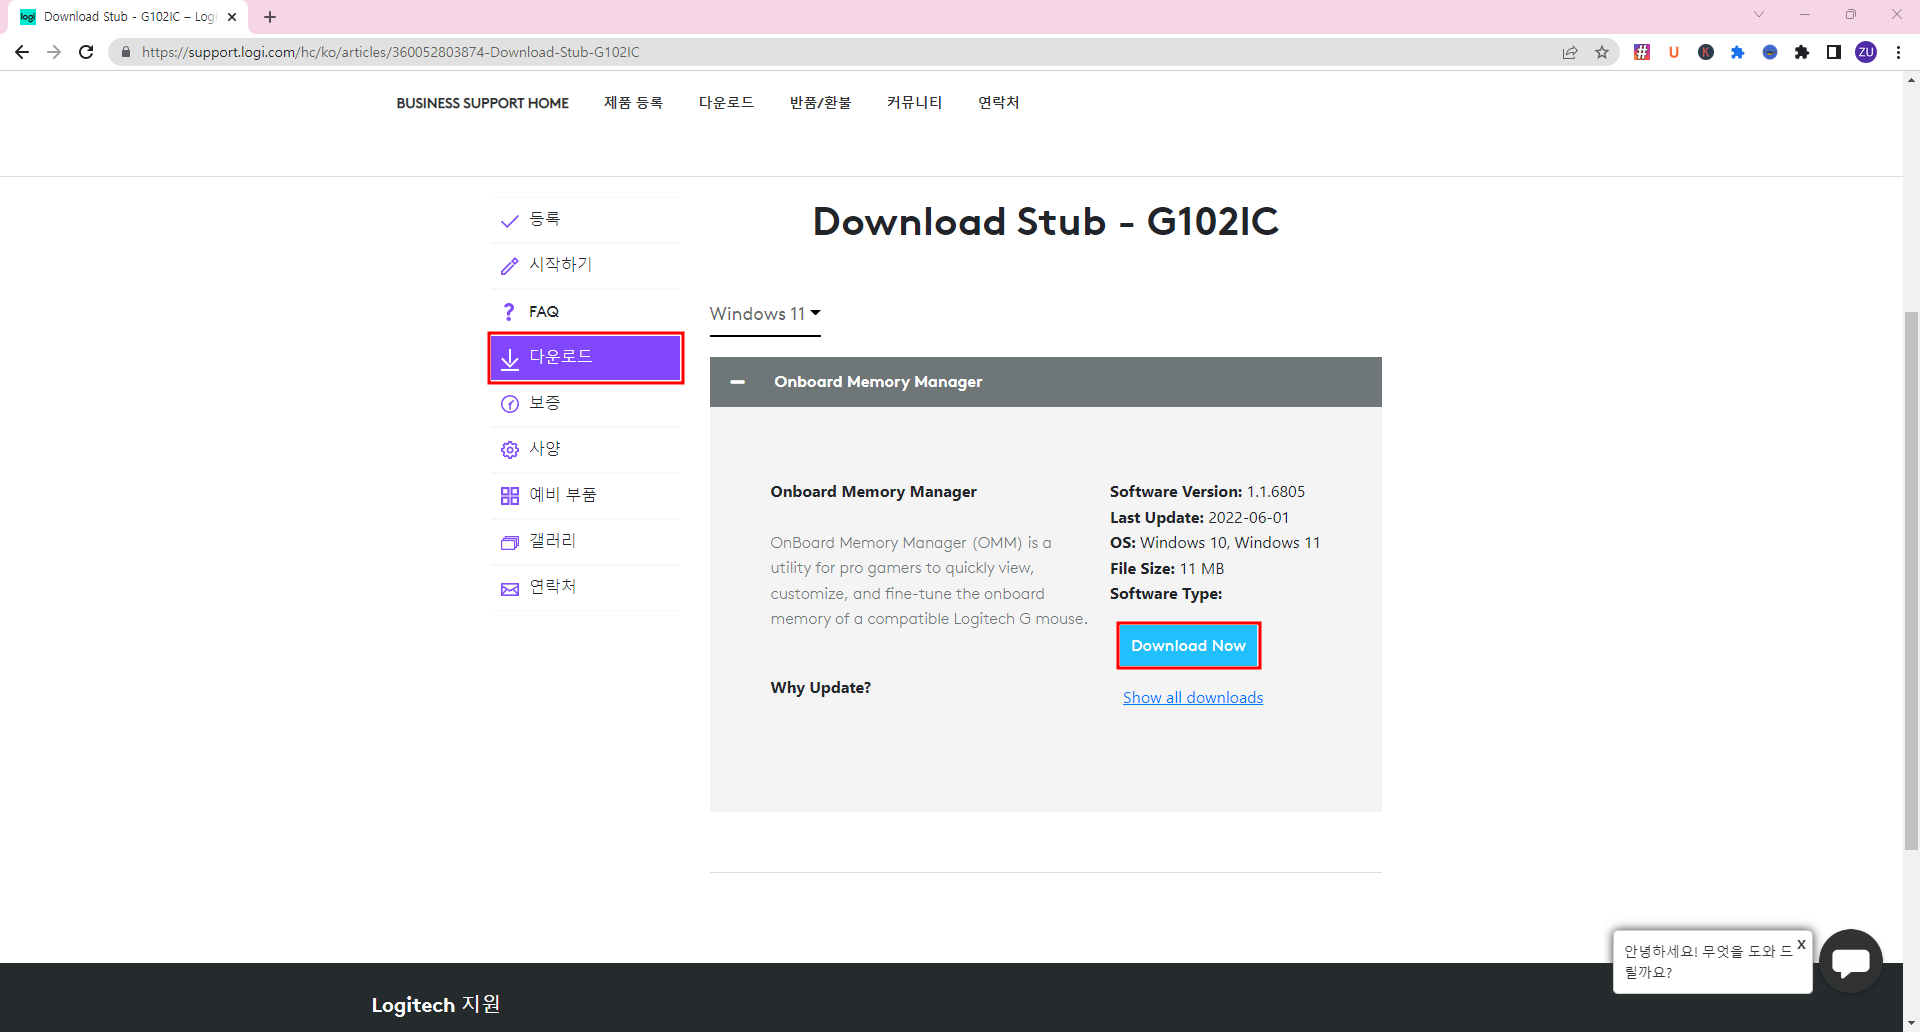This screenshot has height=1032, width=1920.
Task: Open the Windows 11 OS dropdown
Action: [765, 314]
